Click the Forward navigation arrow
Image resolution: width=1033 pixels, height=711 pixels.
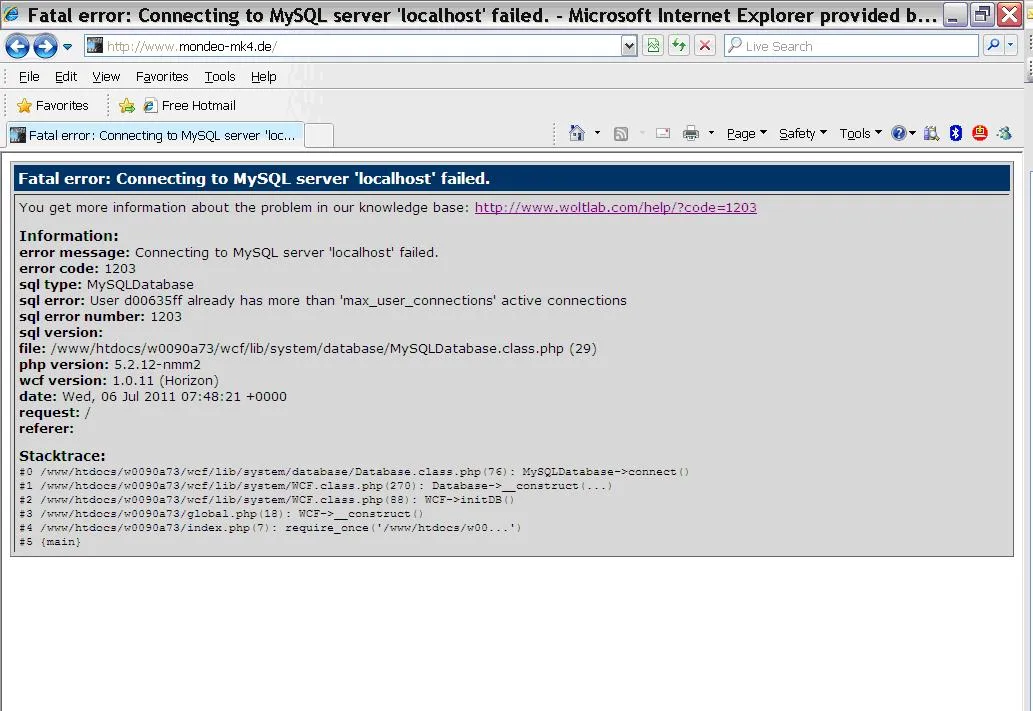pos(44,46)
